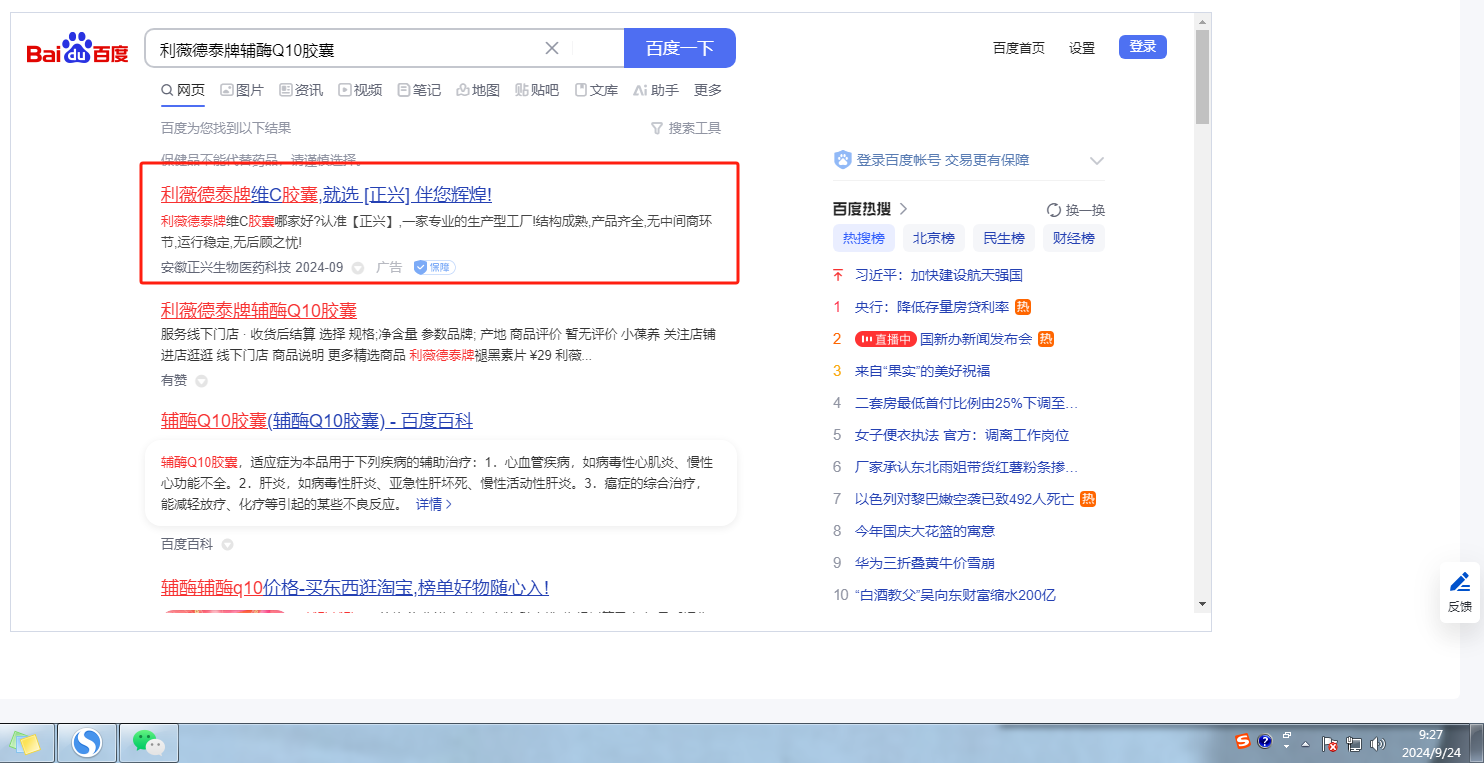Click the Sogou input method tray icon

[1242, 741]
